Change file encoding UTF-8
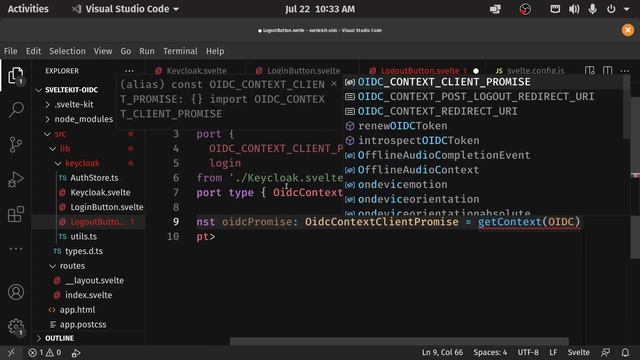This screenshot has width=640, height=360. tap(528, 352)
